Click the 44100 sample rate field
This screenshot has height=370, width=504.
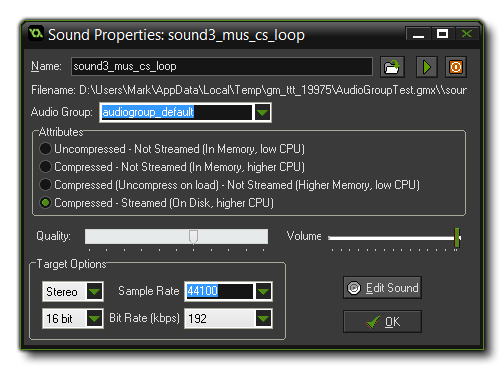219,291
